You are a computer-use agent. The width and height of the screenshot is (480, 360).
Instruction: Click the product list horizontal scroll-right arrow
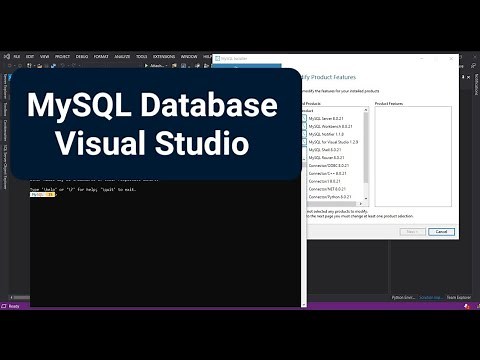[x=361, y=204]
